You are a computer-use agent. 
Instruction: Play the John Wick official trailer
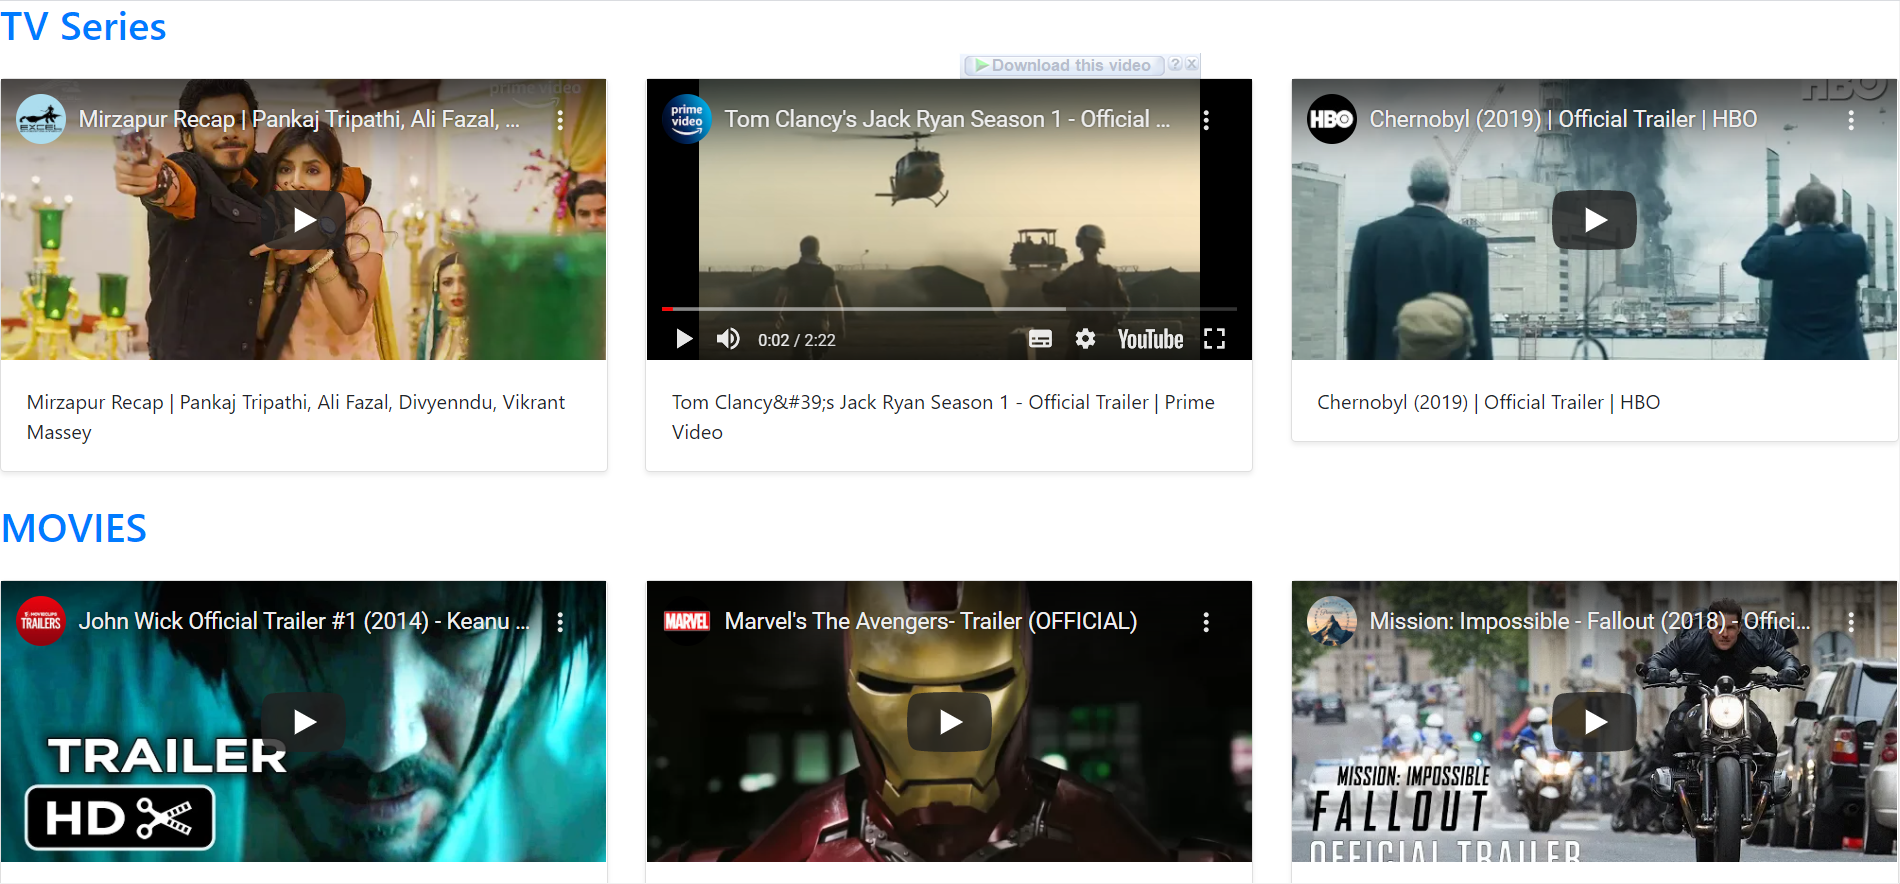pyautogui.click(x=304, y=722)
